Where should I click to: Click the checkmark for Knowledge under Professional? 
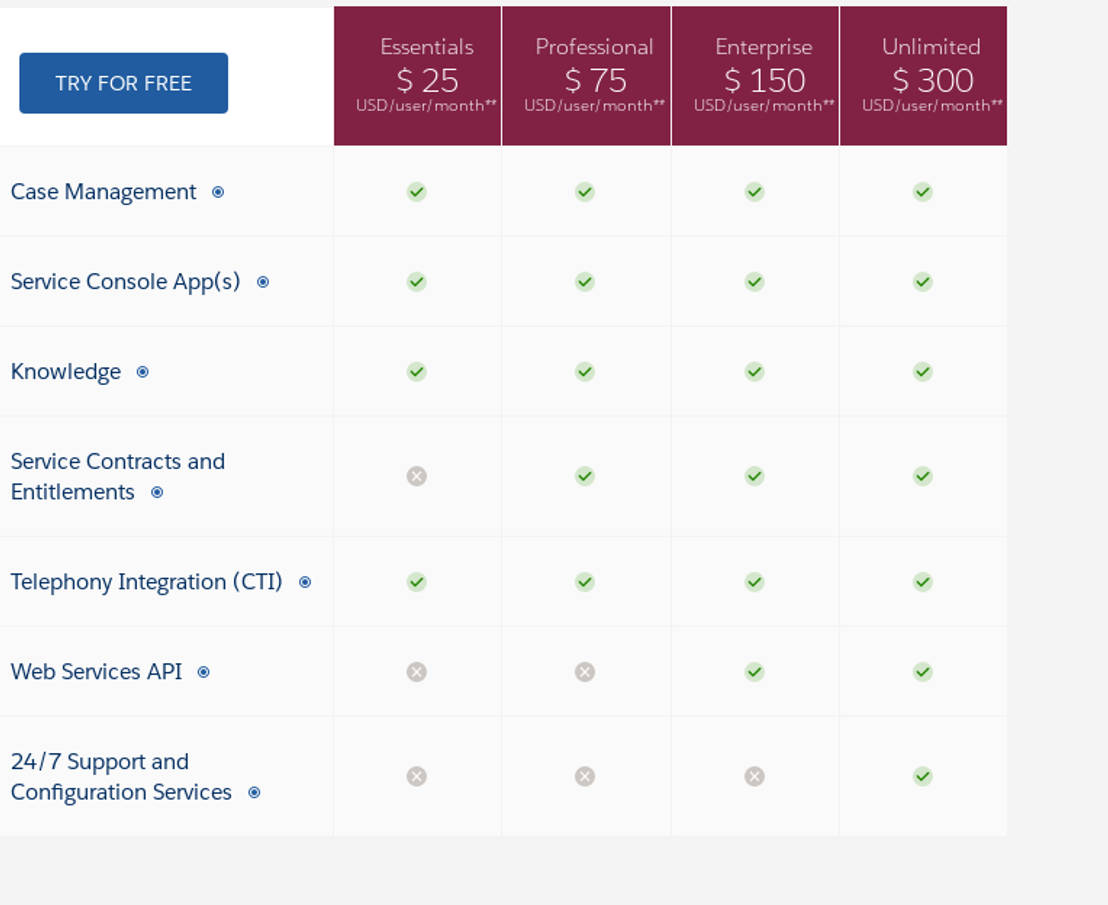[x=585, y=371]
